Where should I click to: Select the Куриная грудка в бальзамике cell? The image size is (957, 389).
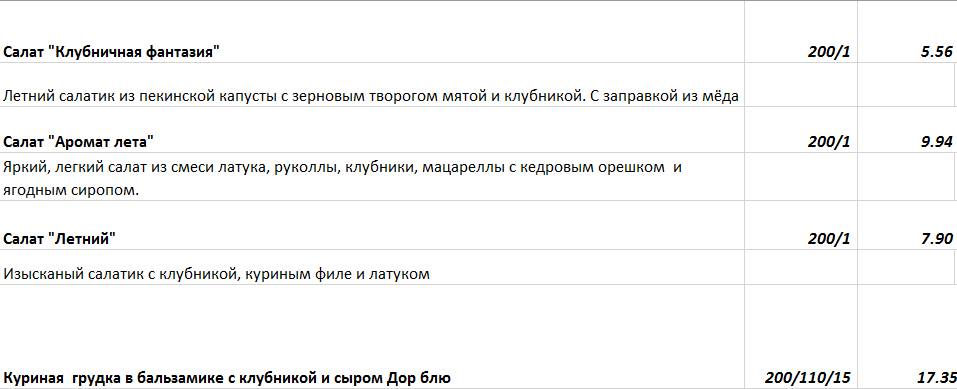click(x=372, y=336)
